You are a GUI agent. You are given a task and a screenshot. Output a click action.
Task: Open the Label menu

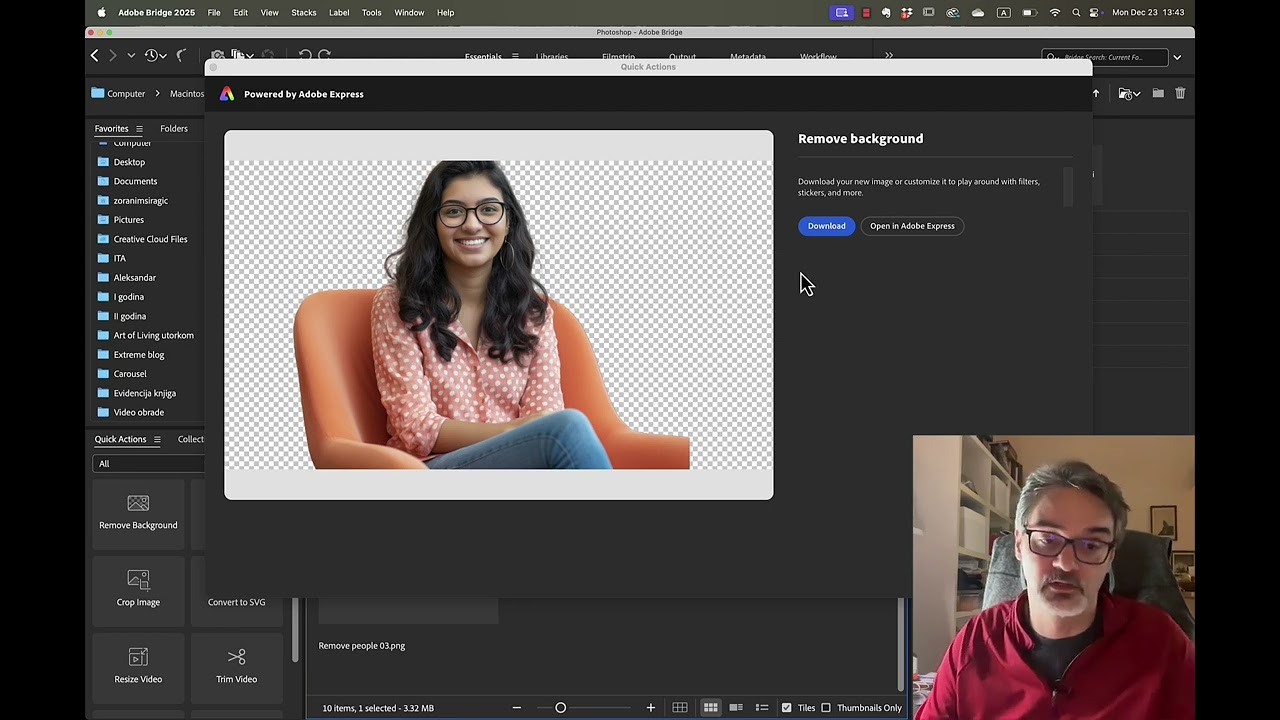pyautogui.click(x=339, y=12)
